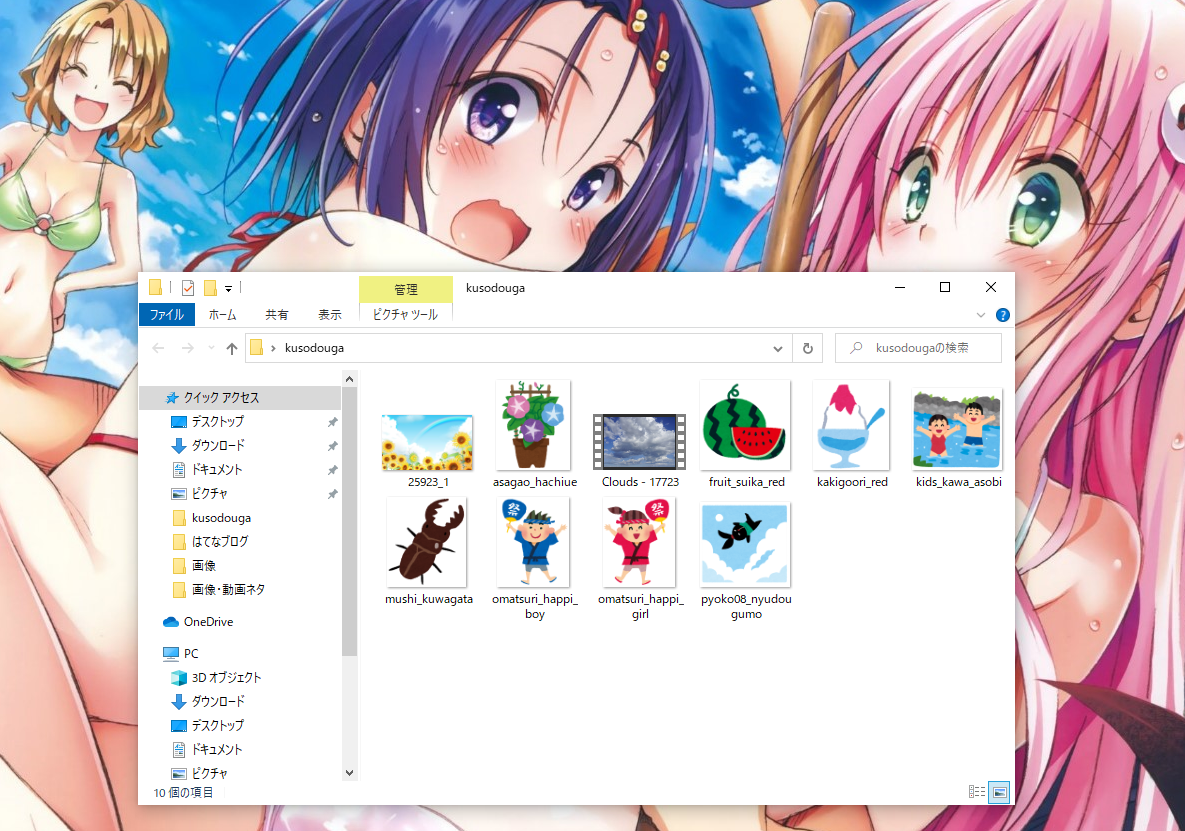Click navigation pane scroll down arrow
Screen dimensions: 1185x831
click(349, 773)
